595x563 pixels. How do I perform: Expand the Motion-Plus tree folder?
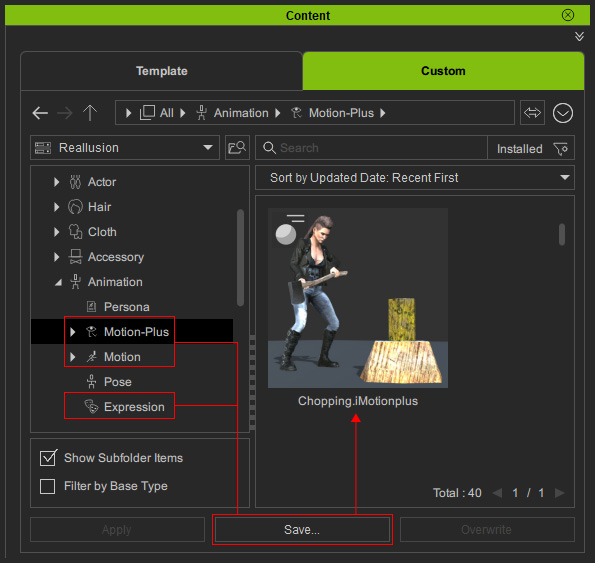pos(72,332)
